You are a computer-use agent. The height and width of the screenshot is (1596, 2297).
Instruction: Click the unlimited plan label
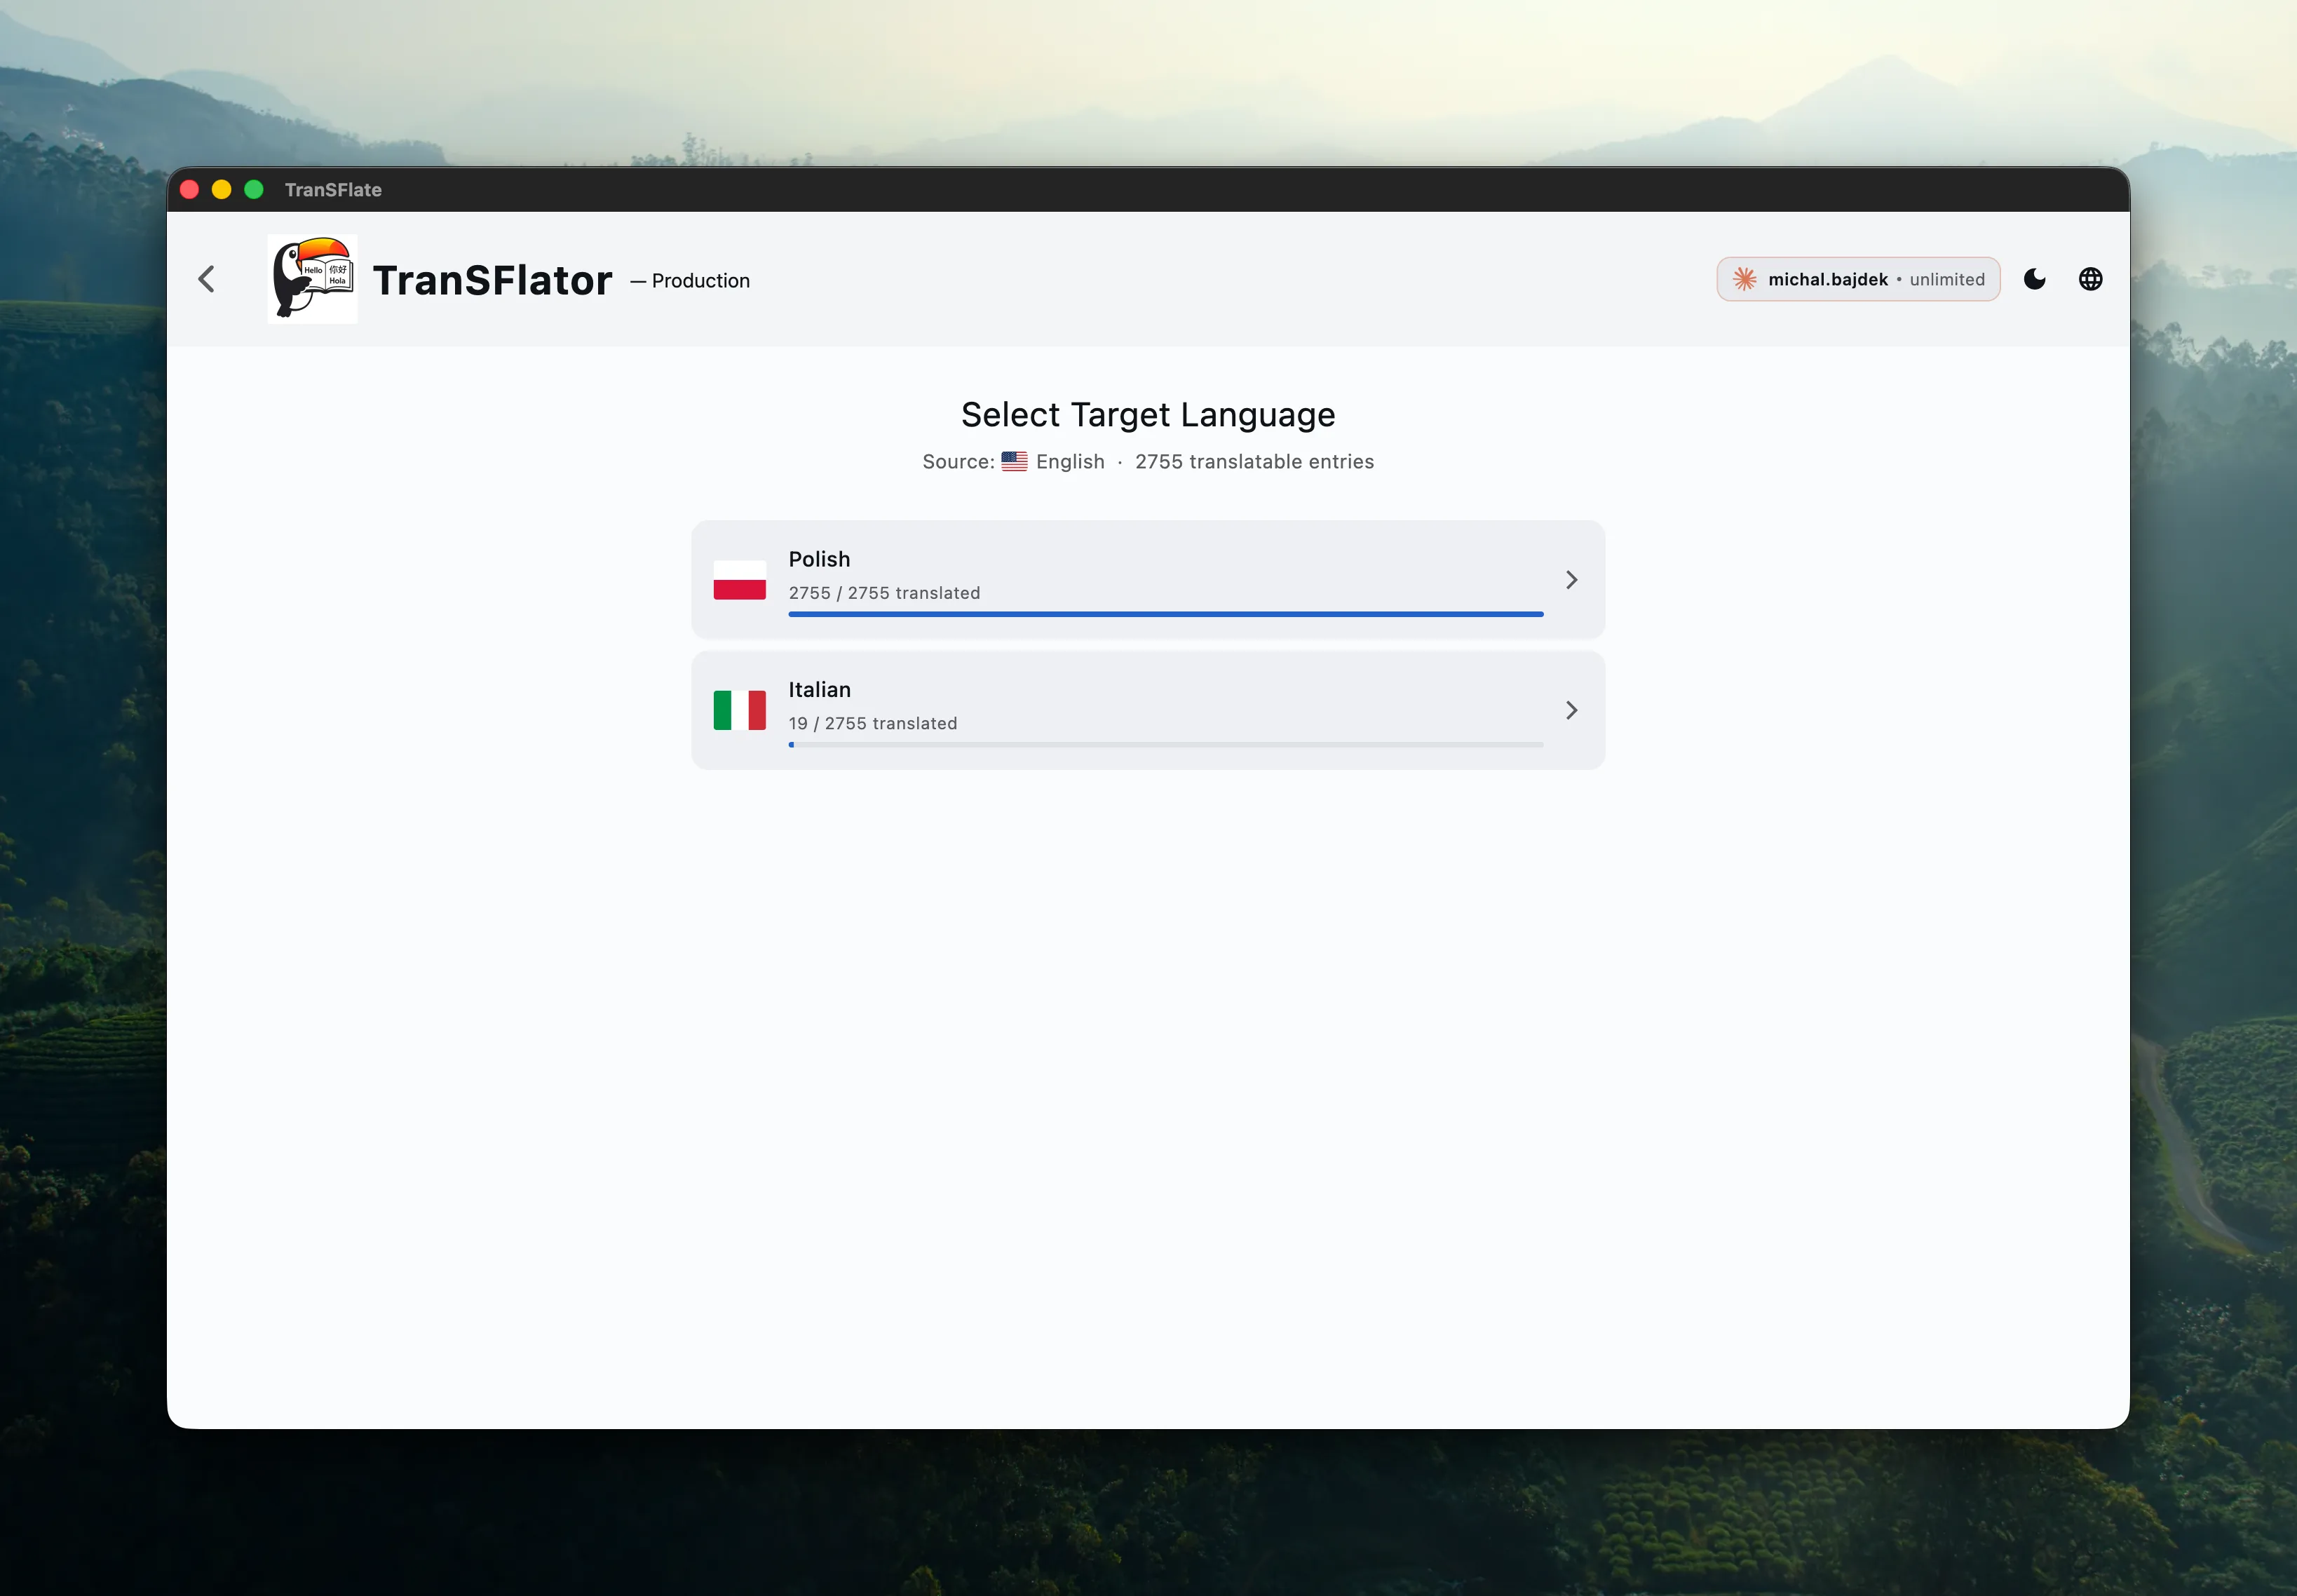(x=1944, y=279)
